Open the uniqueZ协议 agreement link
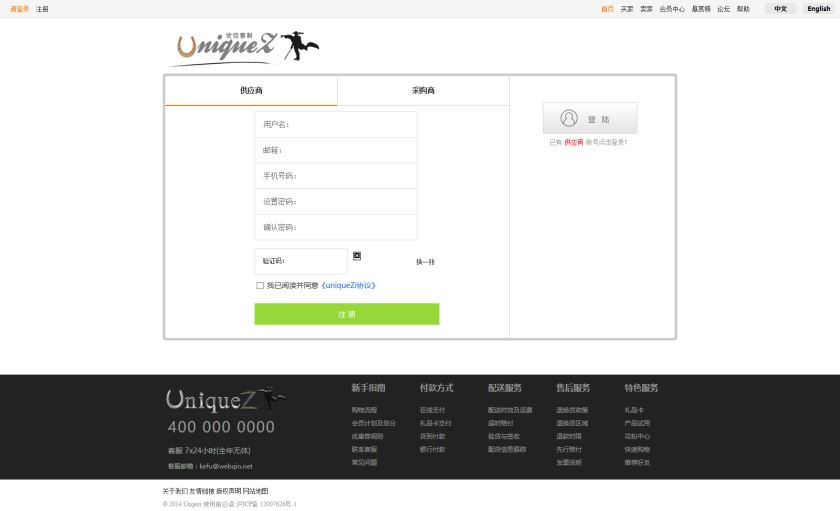 coord(348,285)
